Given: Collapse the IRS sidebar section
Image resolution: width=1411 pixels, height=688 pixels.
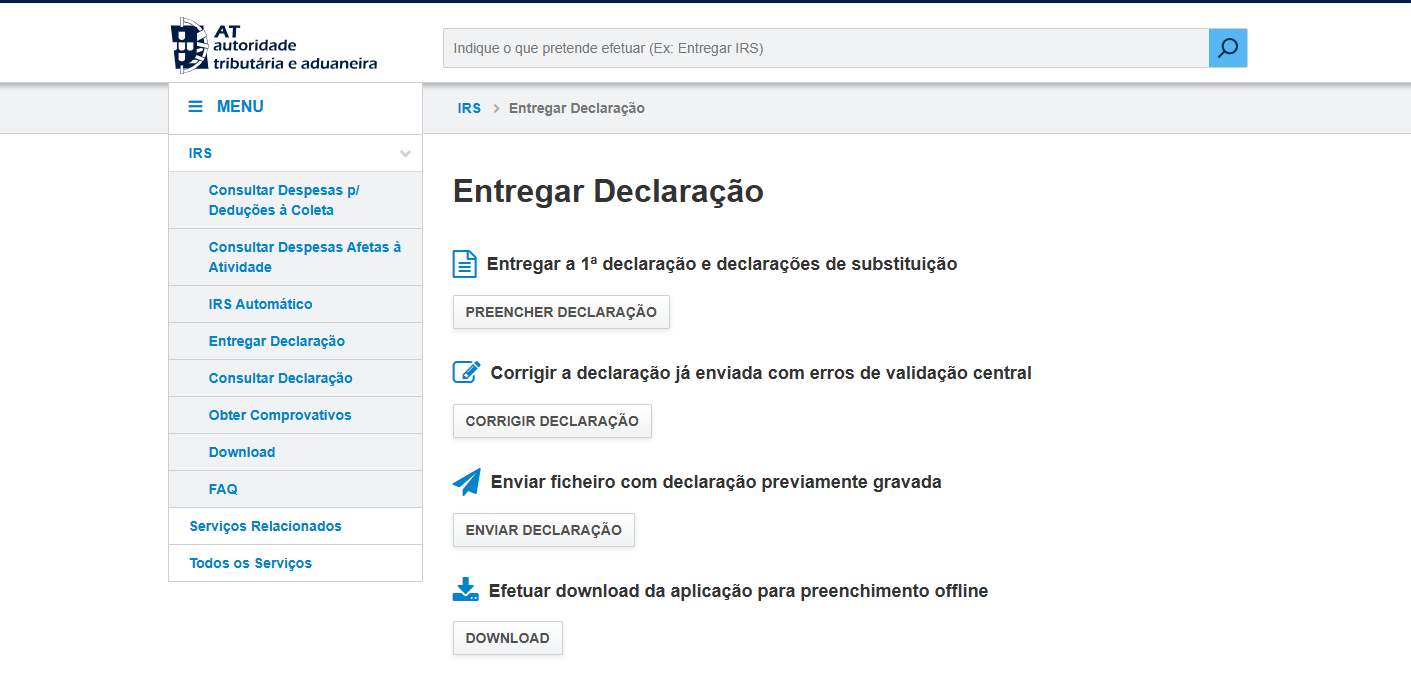Looking at the screenshot, I should pyautogui.click(x=405, y=152).
